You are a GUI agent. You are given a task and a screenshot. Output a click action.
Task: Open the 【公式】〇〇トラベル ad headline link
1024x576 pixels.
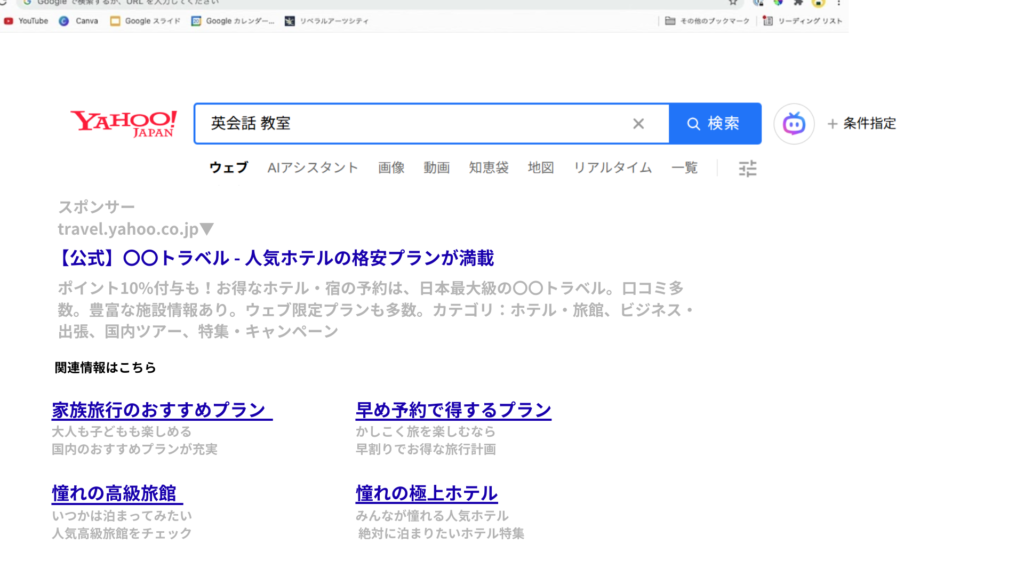point(276,258)
